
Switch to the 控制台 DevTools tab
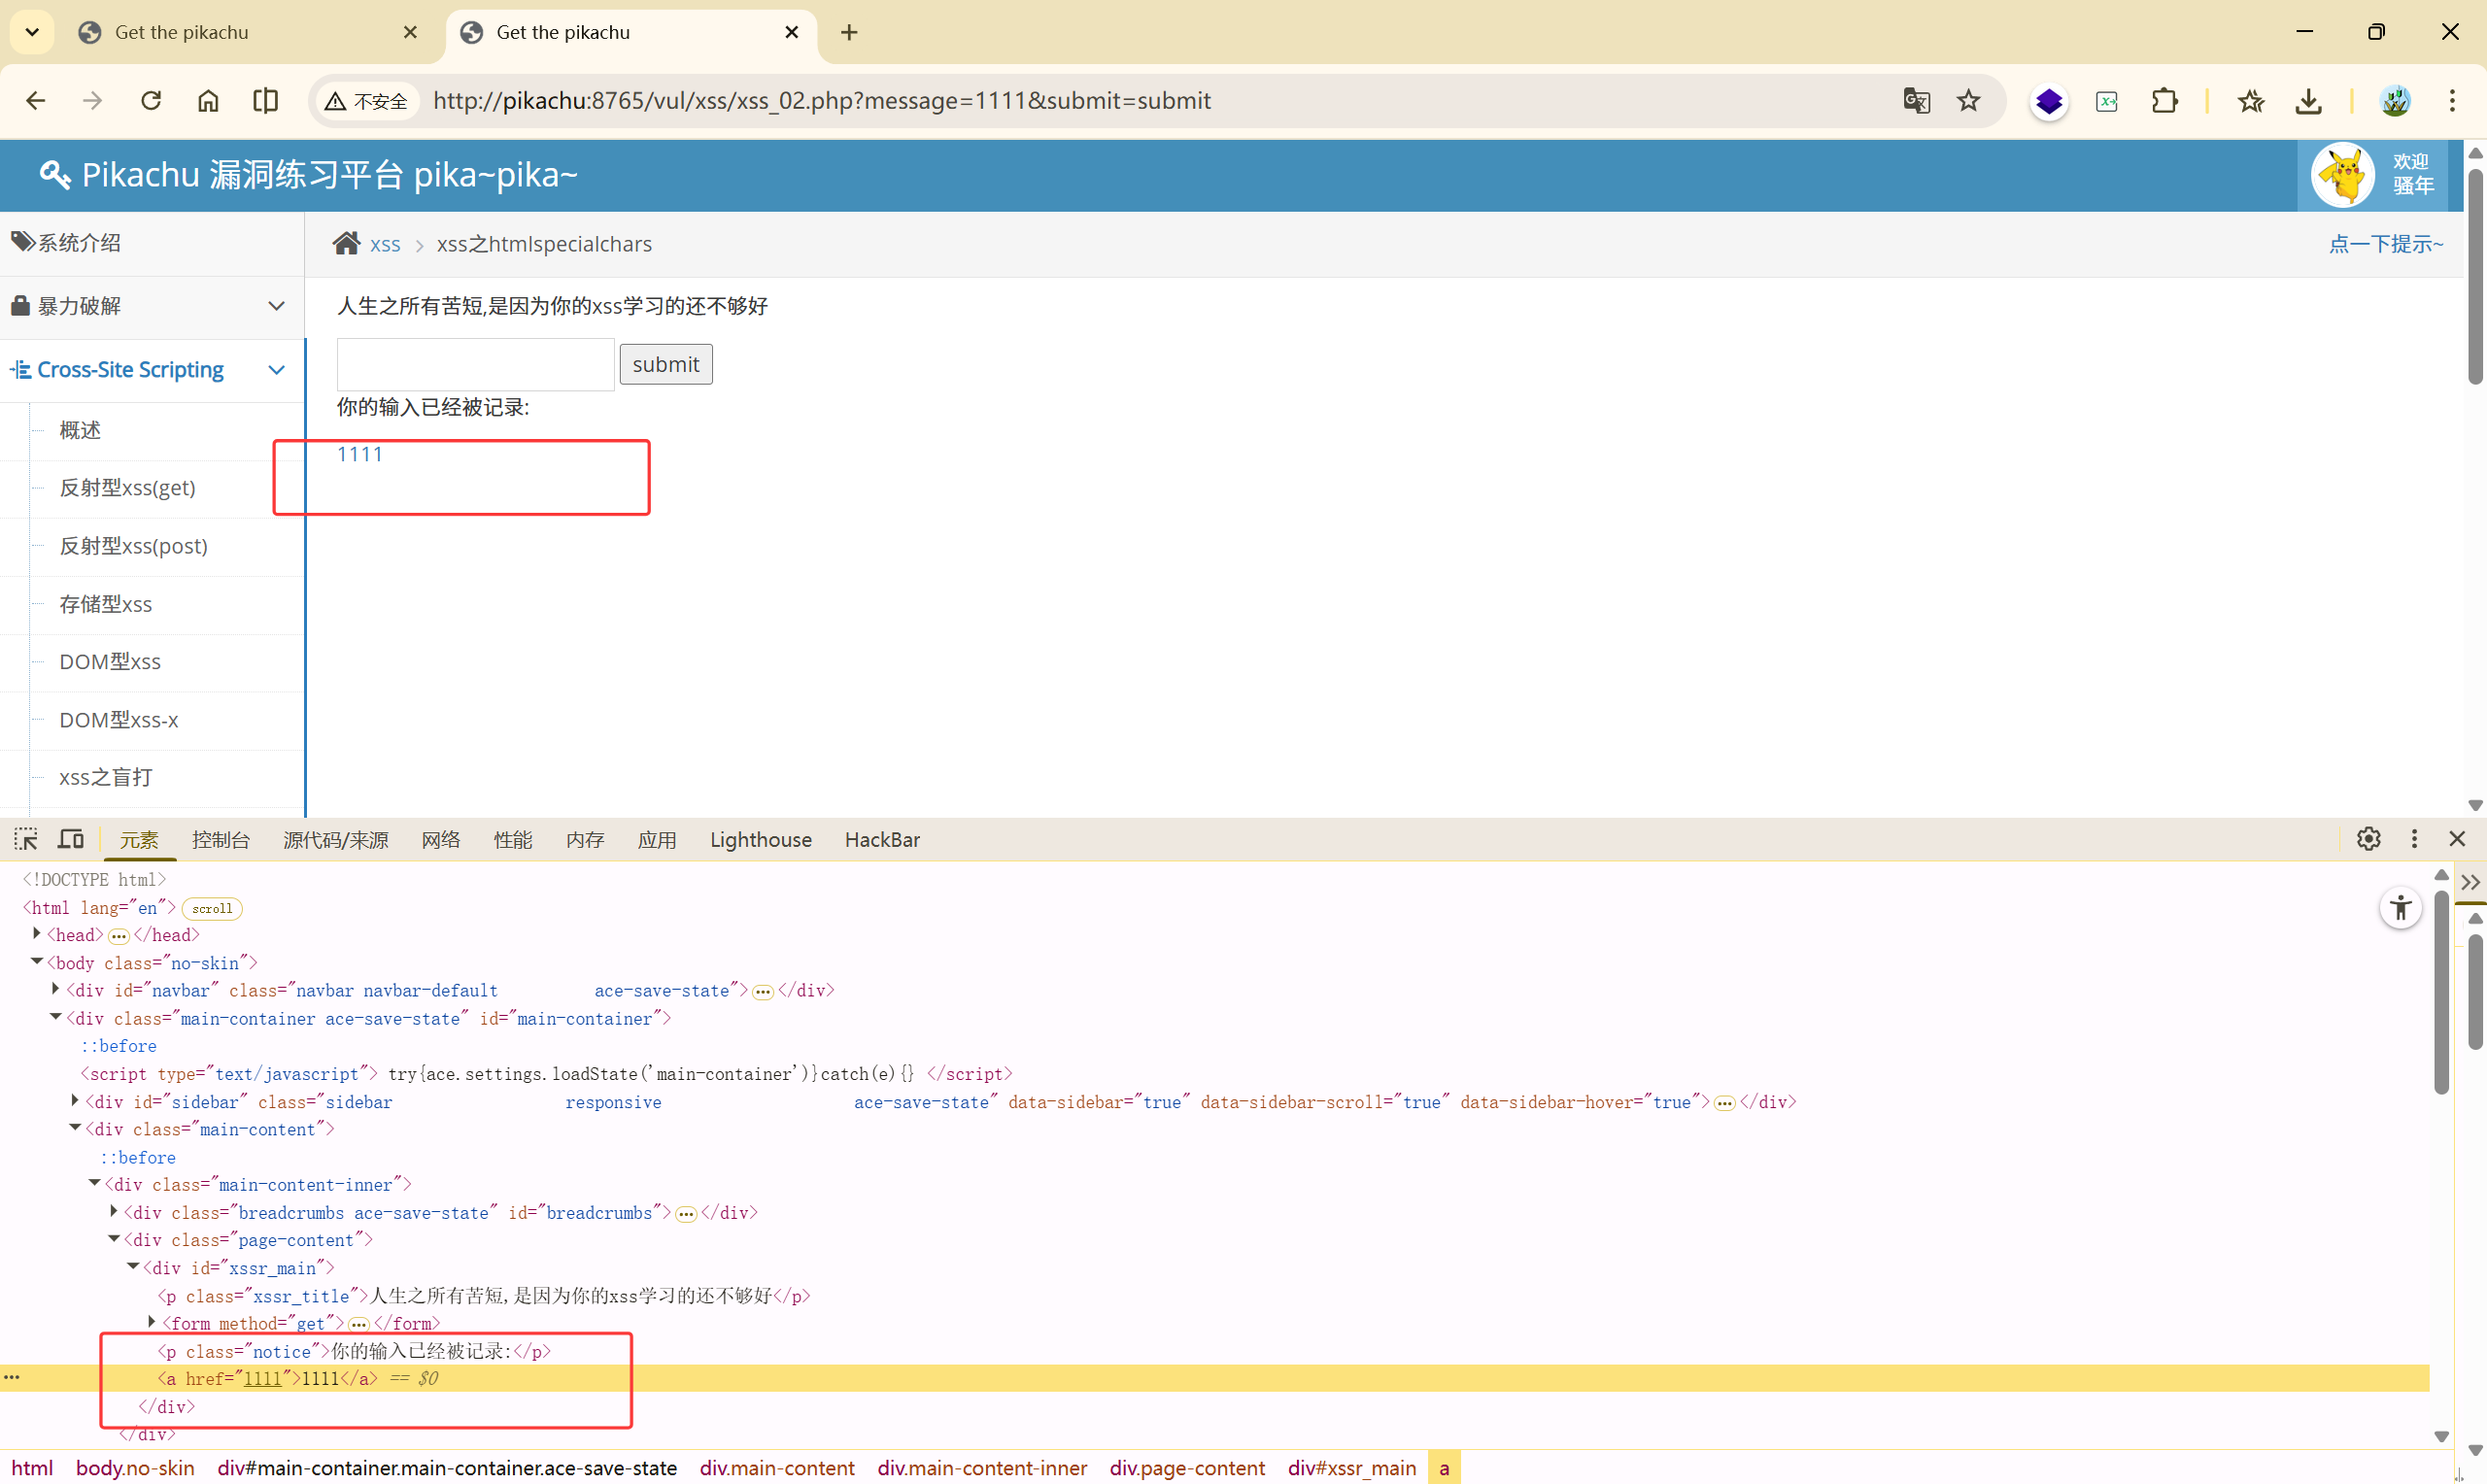220,840
